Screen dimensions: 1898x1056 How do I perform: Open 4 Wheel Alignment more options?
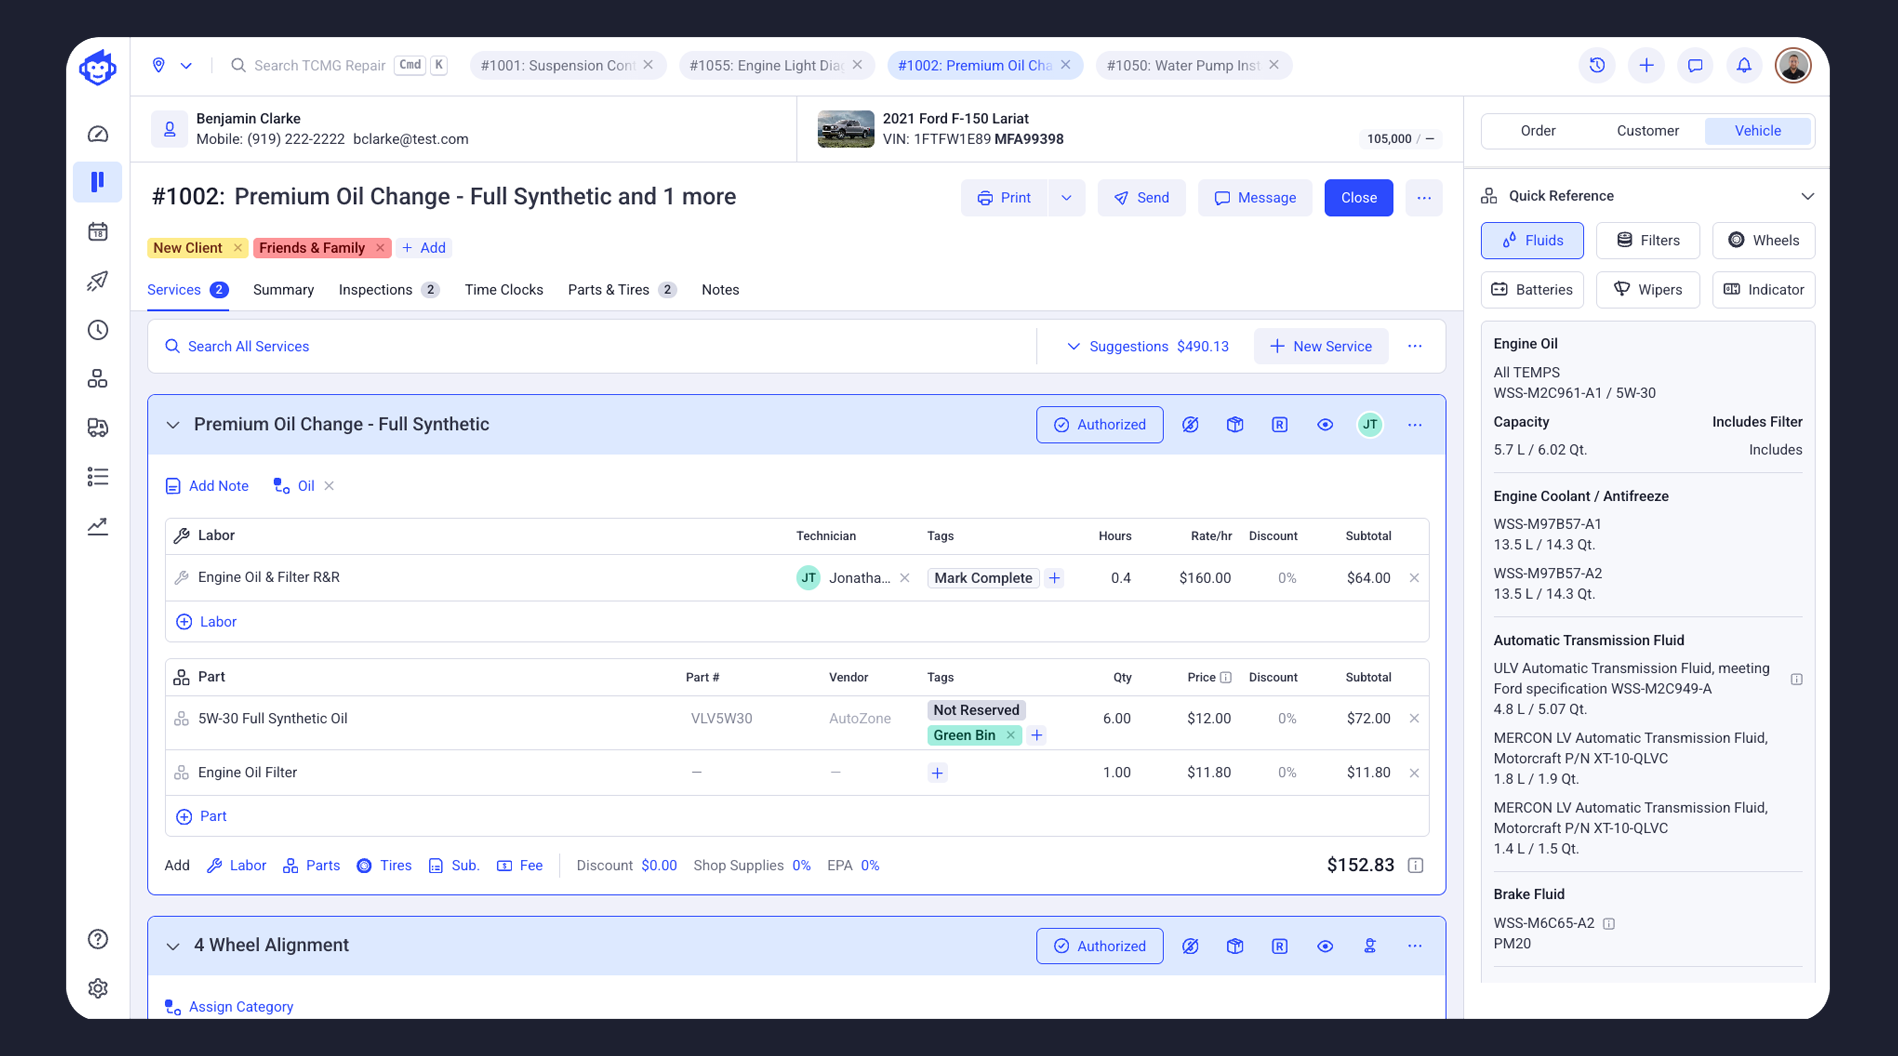coord(1415,946)
